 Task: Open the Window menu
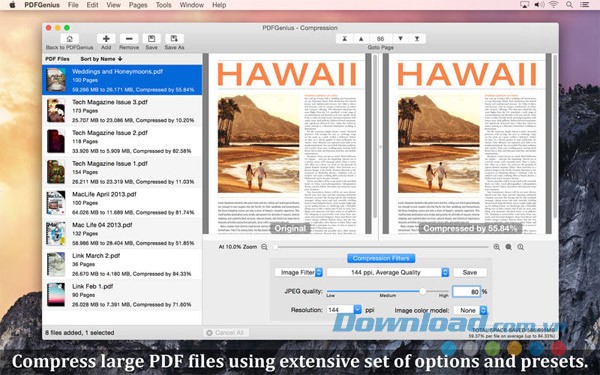tap(192, 5)
